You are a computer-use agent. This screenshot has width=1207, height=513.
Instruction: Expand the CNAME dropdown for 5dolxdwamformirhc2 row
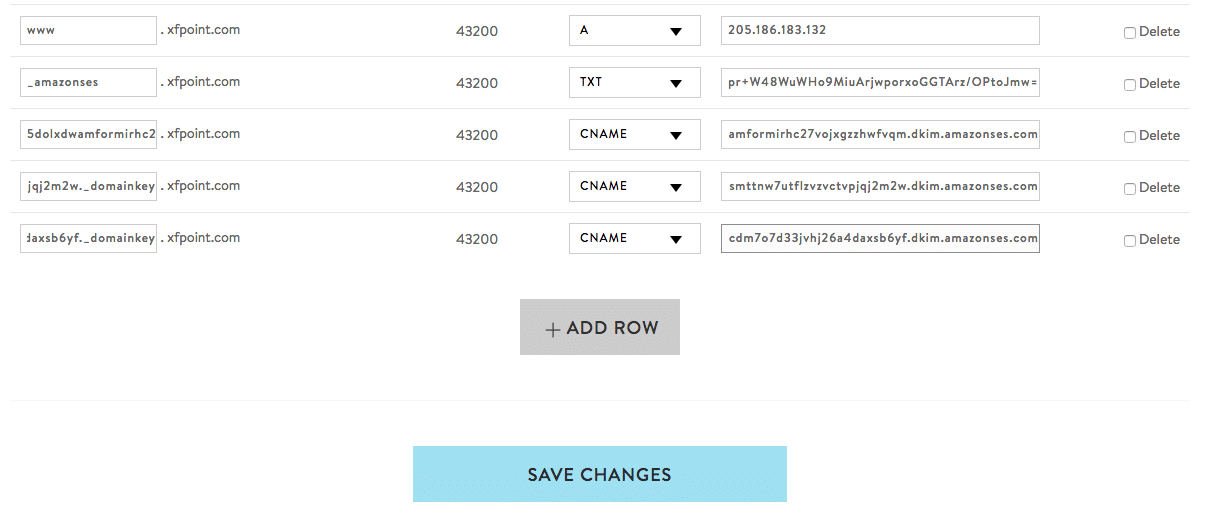(635, 134)
